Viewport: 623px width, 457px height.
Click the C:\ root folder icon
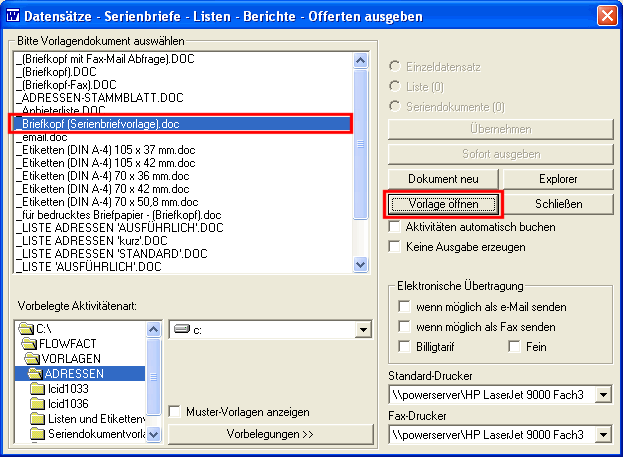[26, 329]
